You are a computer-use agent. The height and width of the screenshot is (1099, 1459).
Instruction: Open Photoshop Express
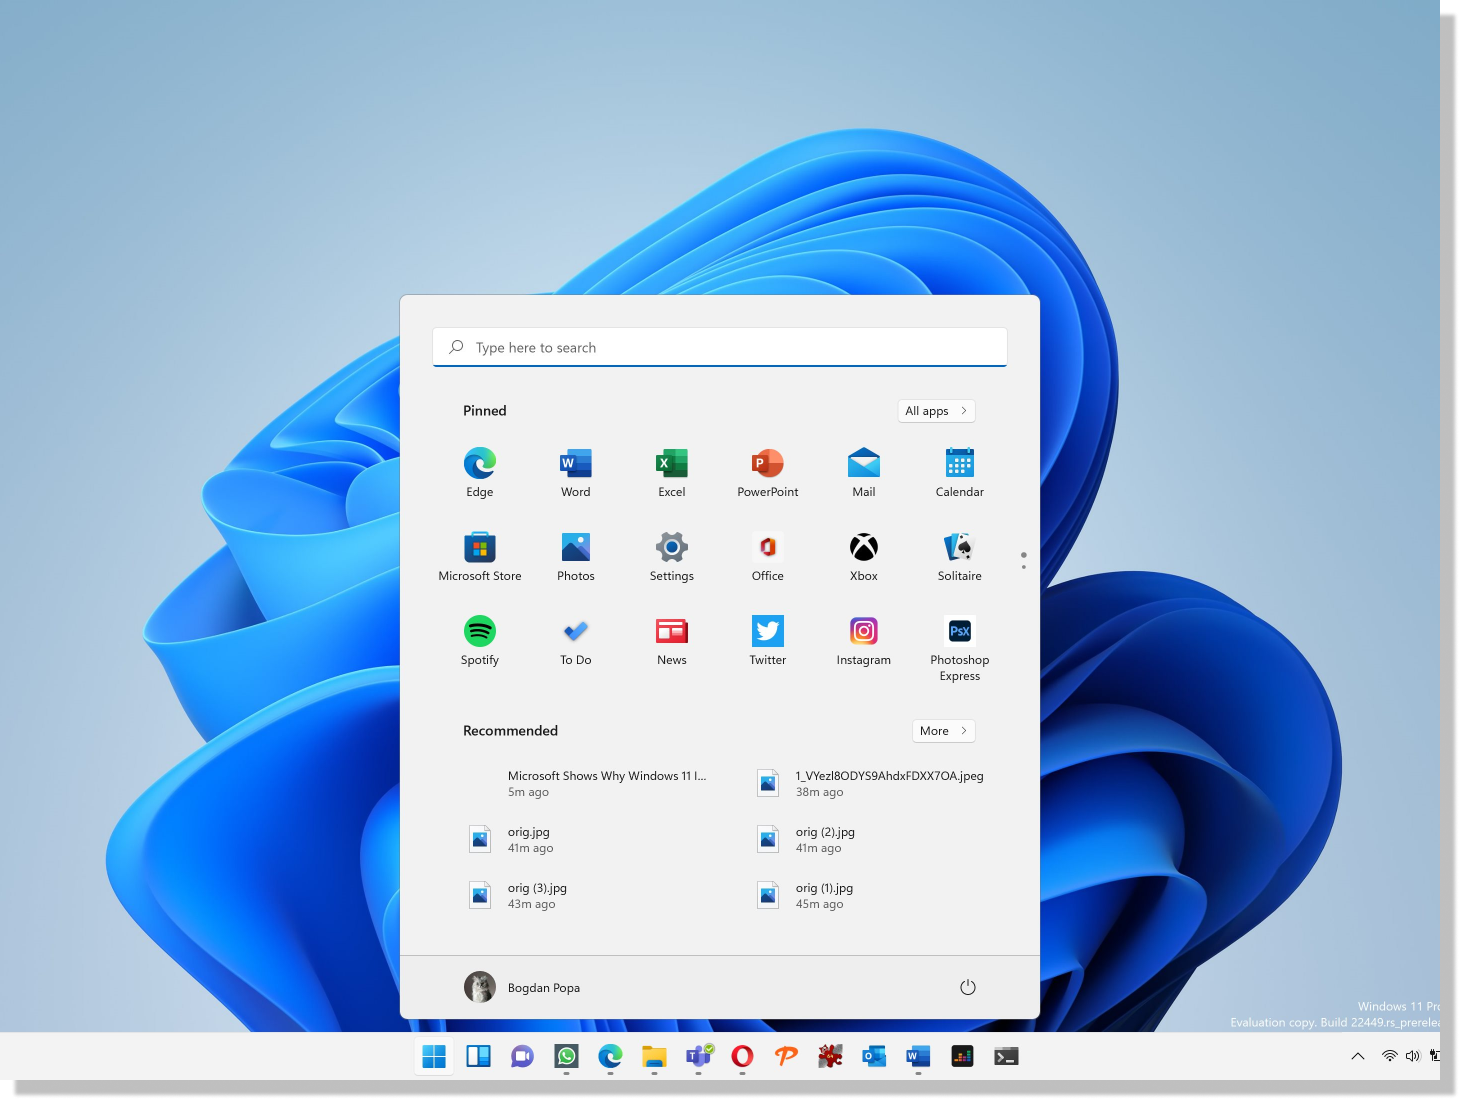[x=960, y=648]
